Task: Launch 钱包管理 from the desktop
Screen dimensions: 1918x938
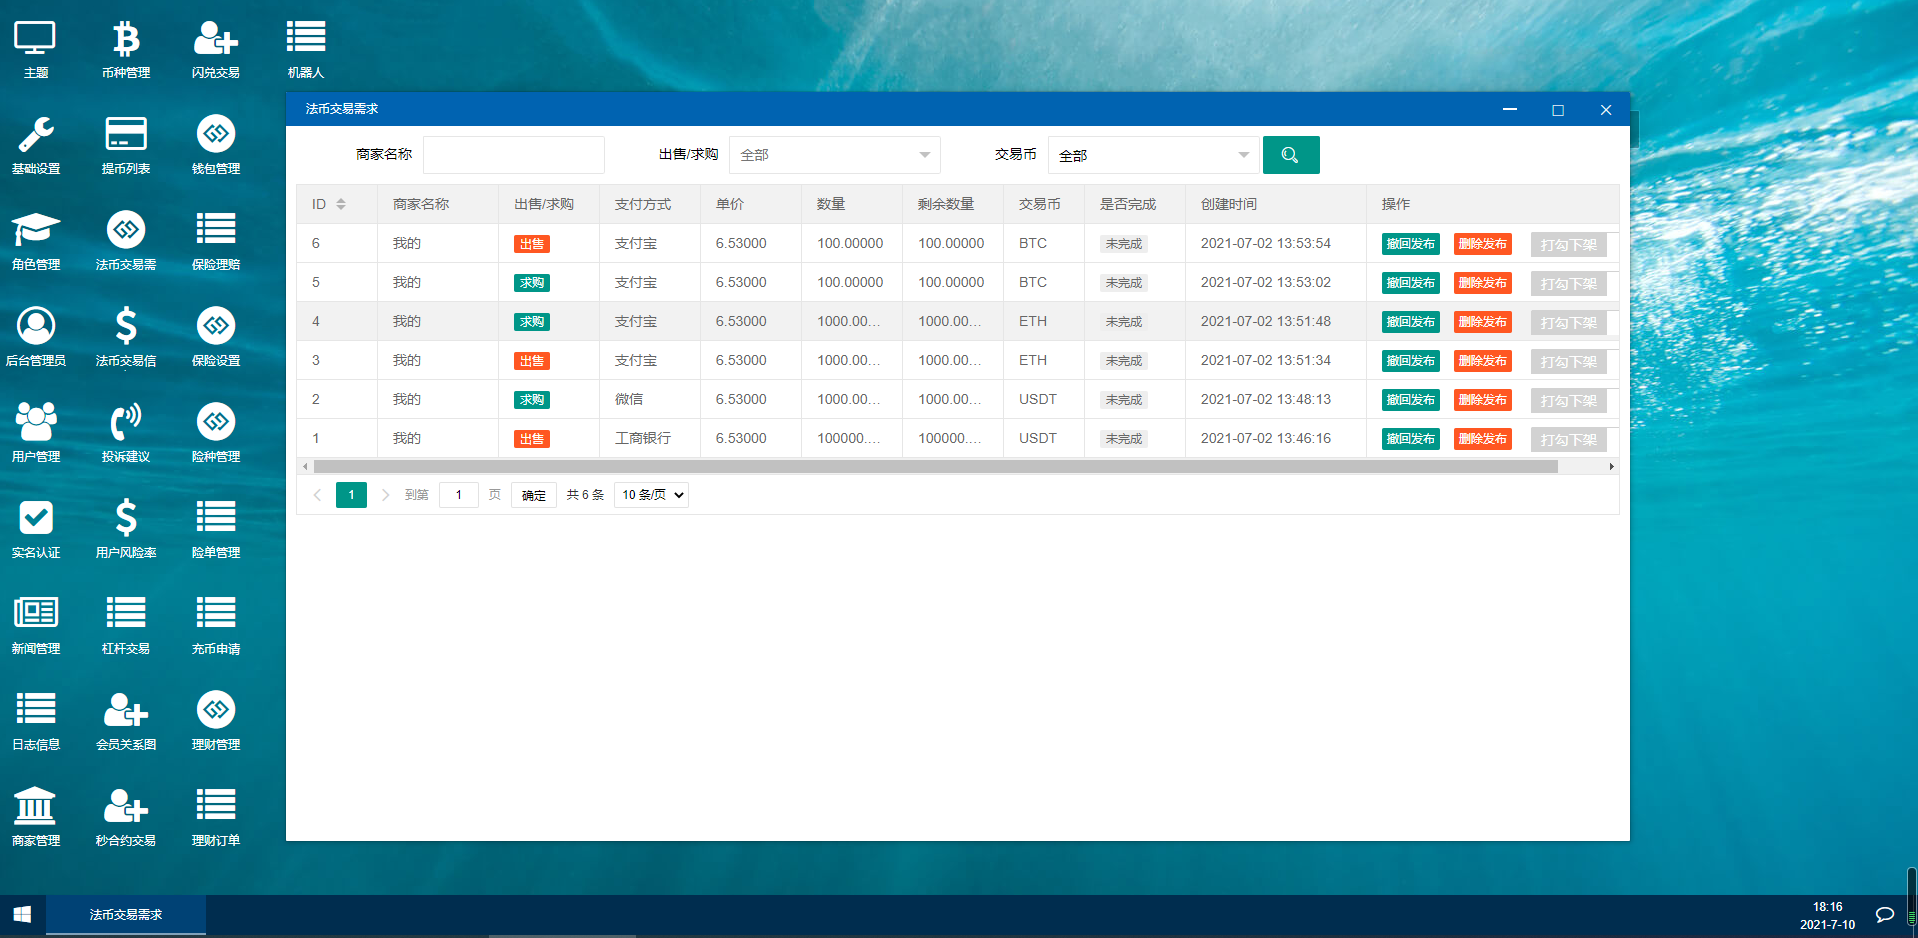Action: 216,145
